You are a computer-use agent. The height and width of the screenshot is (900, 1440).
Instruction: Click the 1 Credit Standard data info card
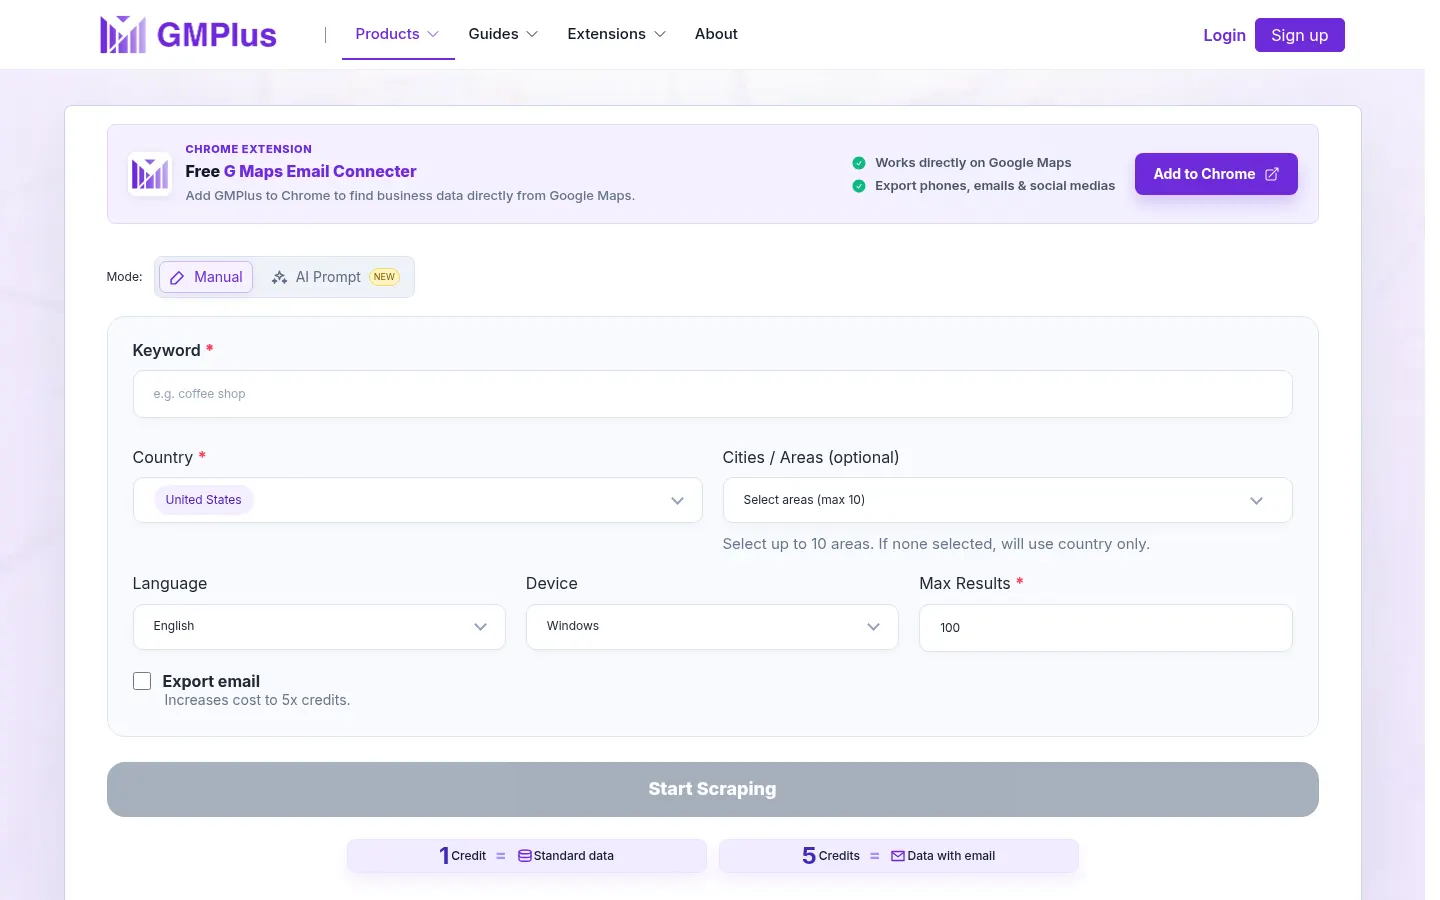coord(527,856)
